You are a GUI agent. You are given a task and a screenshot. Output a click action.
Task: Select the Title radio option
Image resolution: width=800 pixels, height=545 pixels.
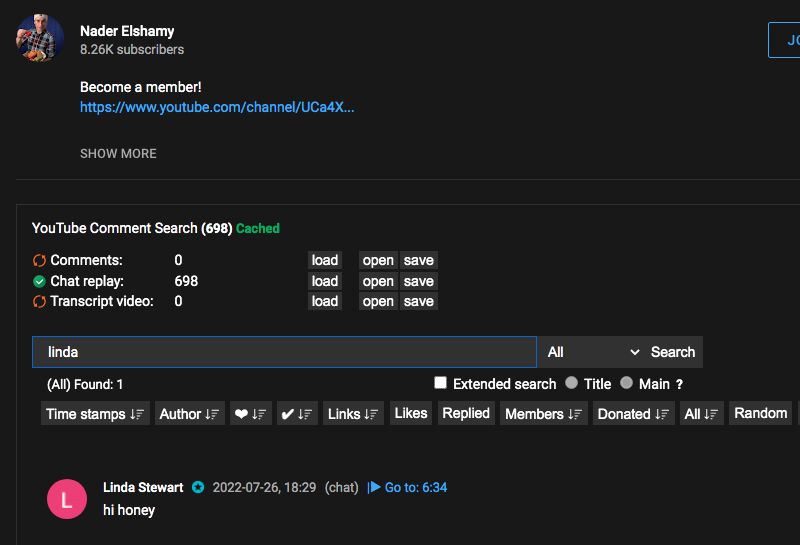click(x=571, y=383)
